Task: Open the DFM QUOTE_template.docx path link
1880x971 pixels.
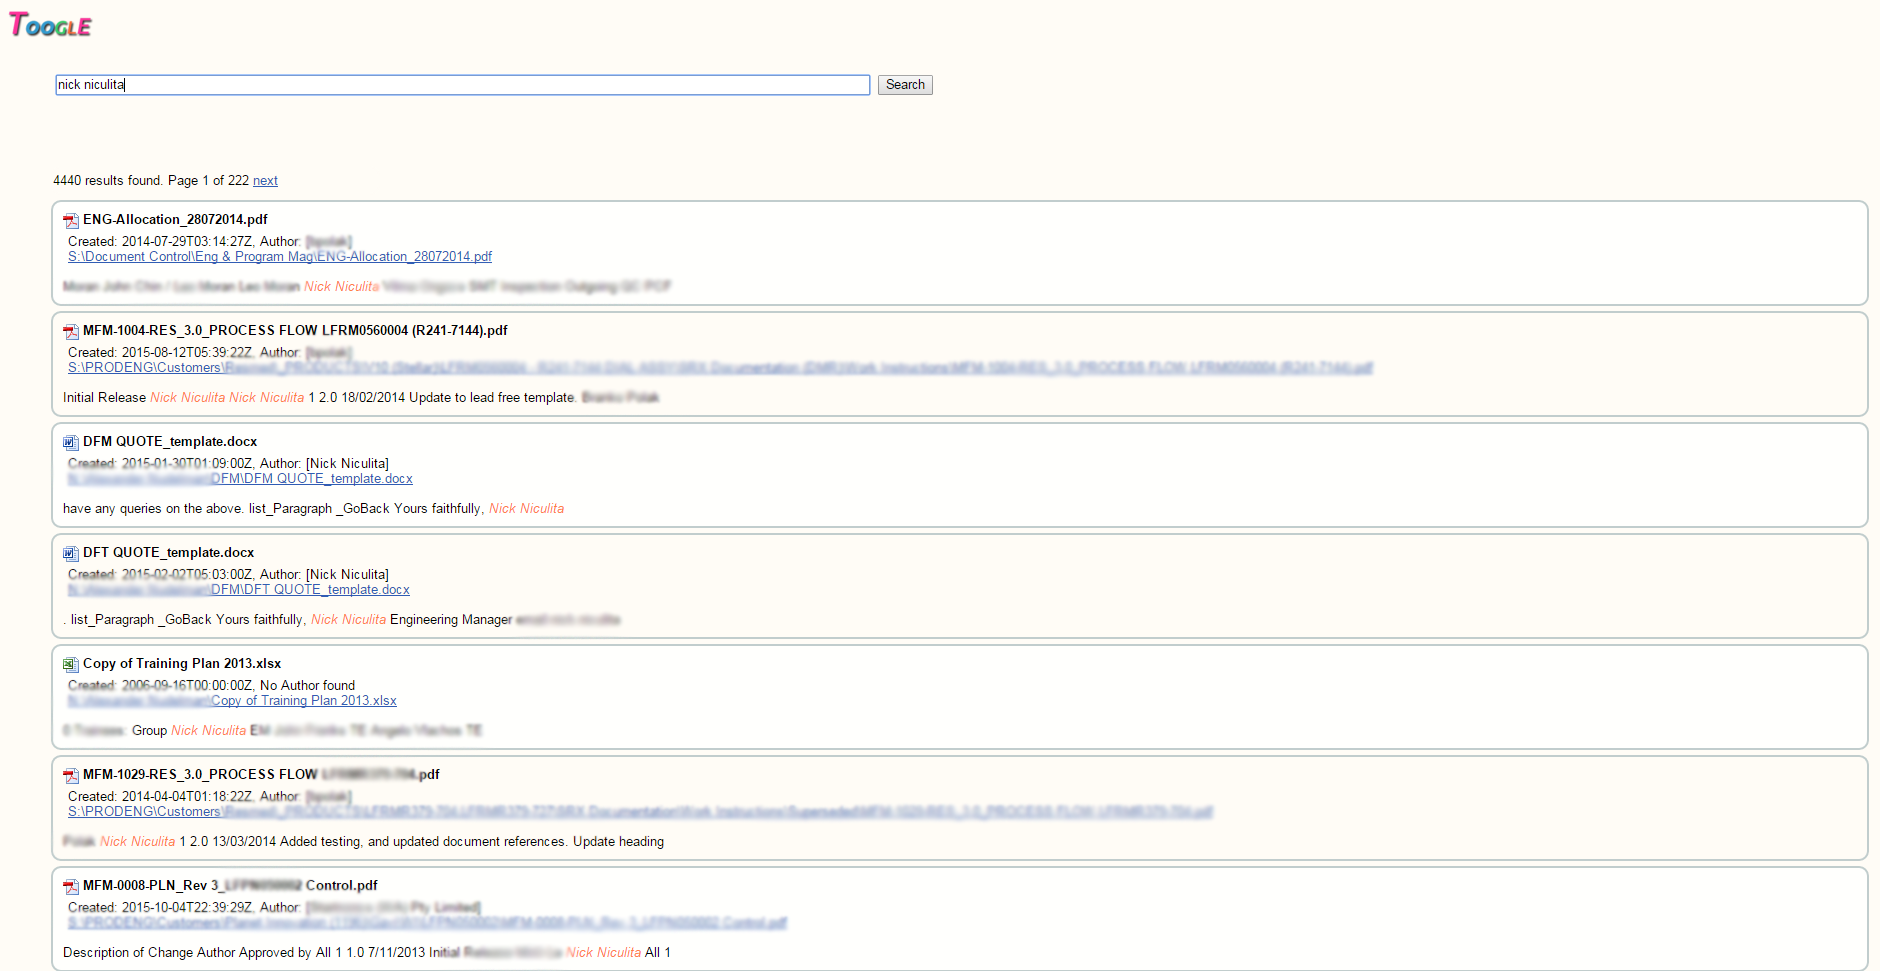Action: pyautogui.click(x=240, y=478)
